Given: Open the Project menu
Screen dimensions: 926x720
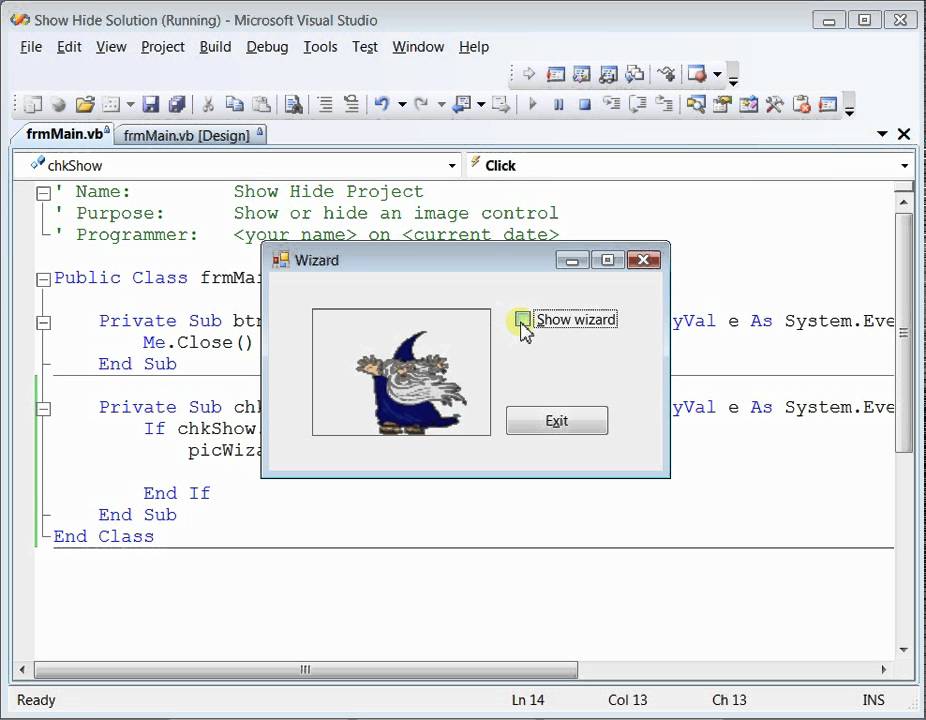Looking at the screenshot, I should pos(162,47).
